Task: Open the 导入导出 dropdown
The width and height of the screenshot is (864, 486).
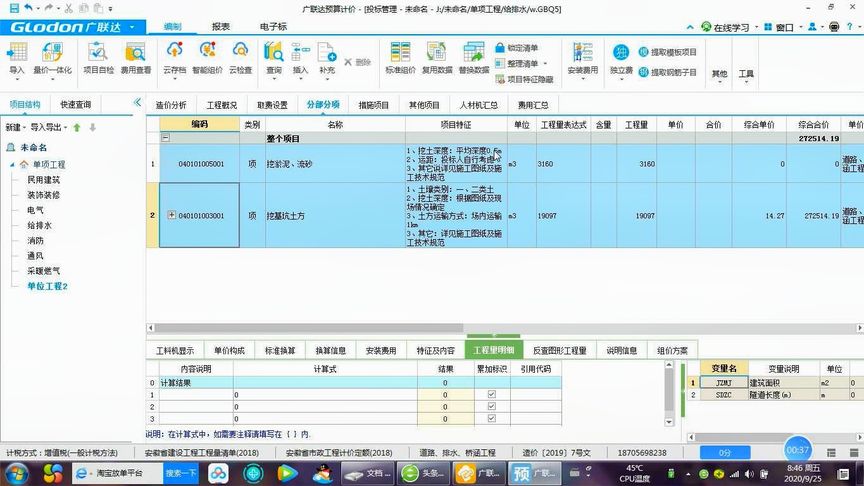Action: point(48,127)
